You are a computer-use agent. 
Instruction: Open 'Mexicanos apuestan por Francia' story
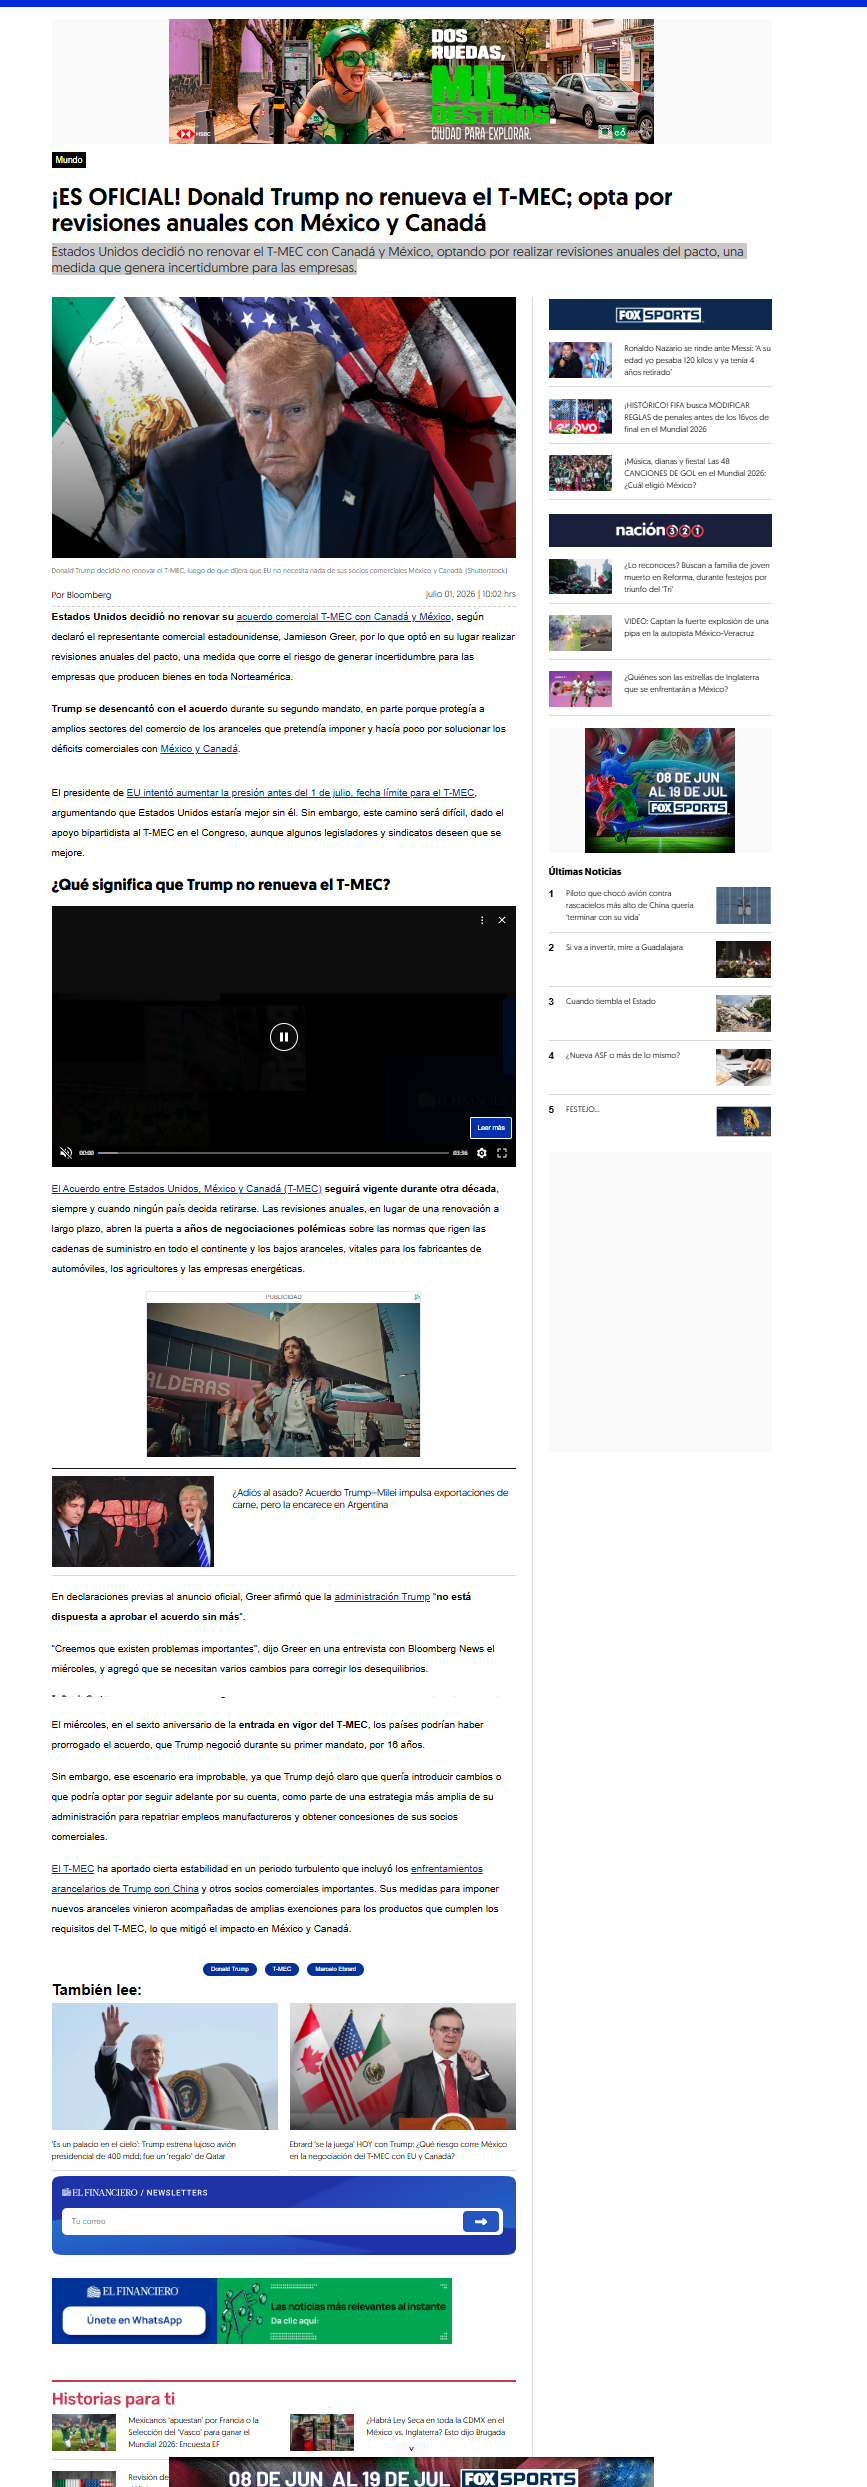point(193,2432)
